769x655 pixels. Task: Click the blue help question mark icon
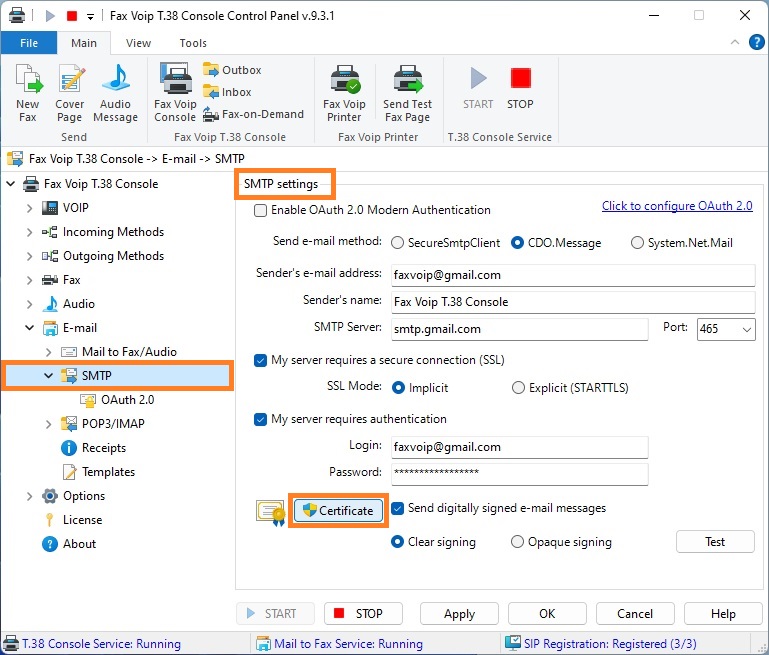(757, 42)
